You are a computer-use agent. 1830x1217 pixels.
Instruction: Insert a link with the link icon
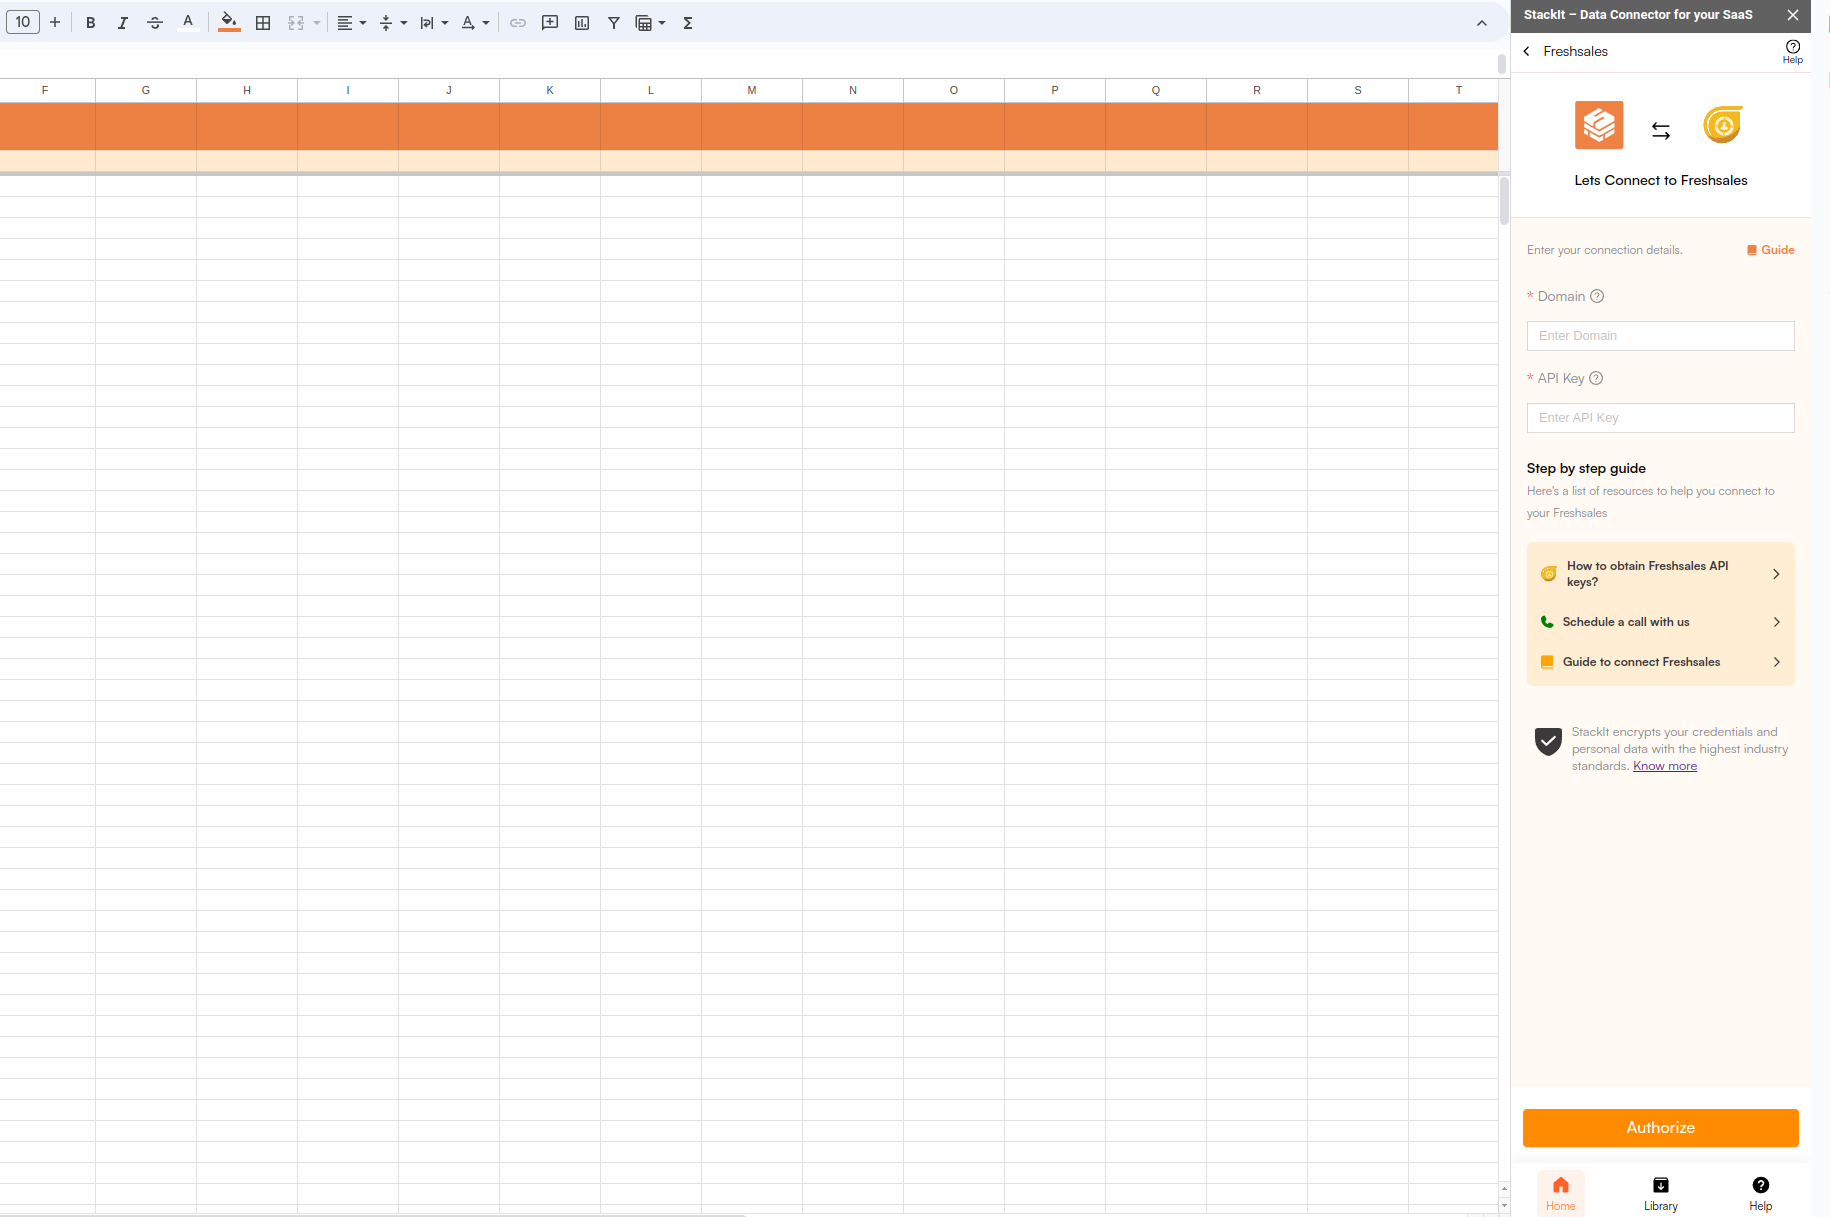(518, 23)
